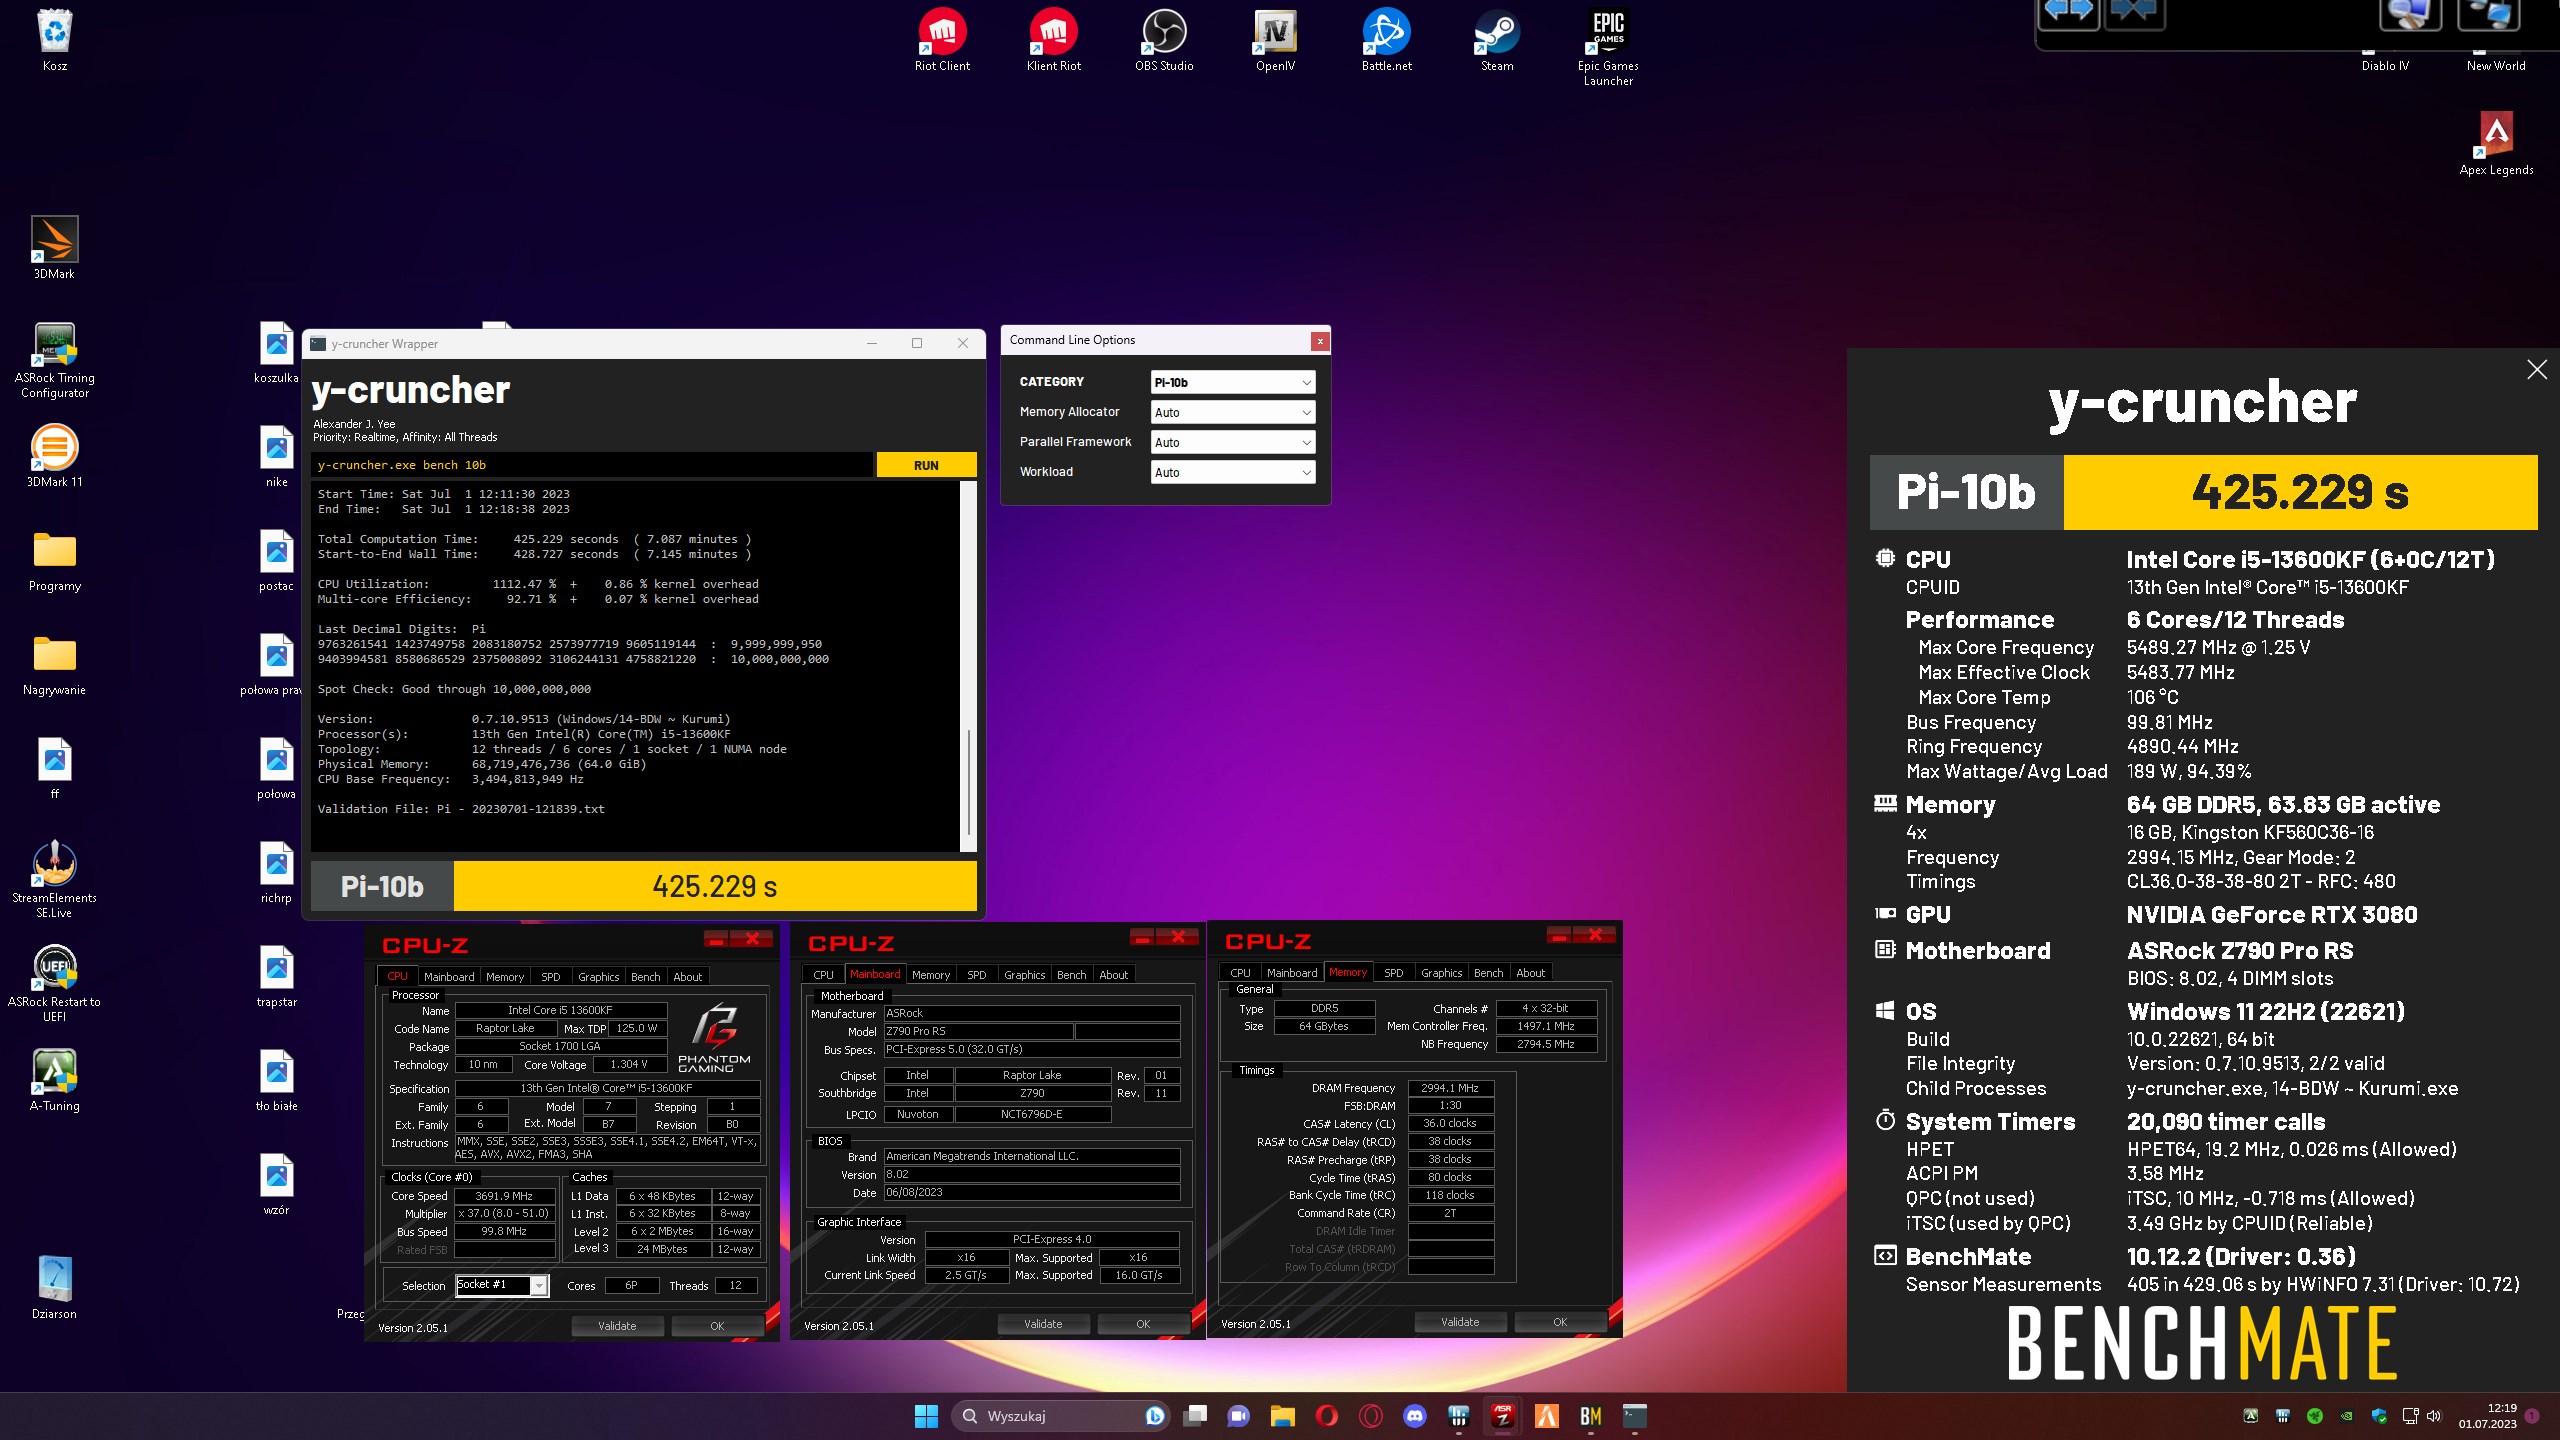Click the volume icon in system tray

[x=2434, y=1416]
